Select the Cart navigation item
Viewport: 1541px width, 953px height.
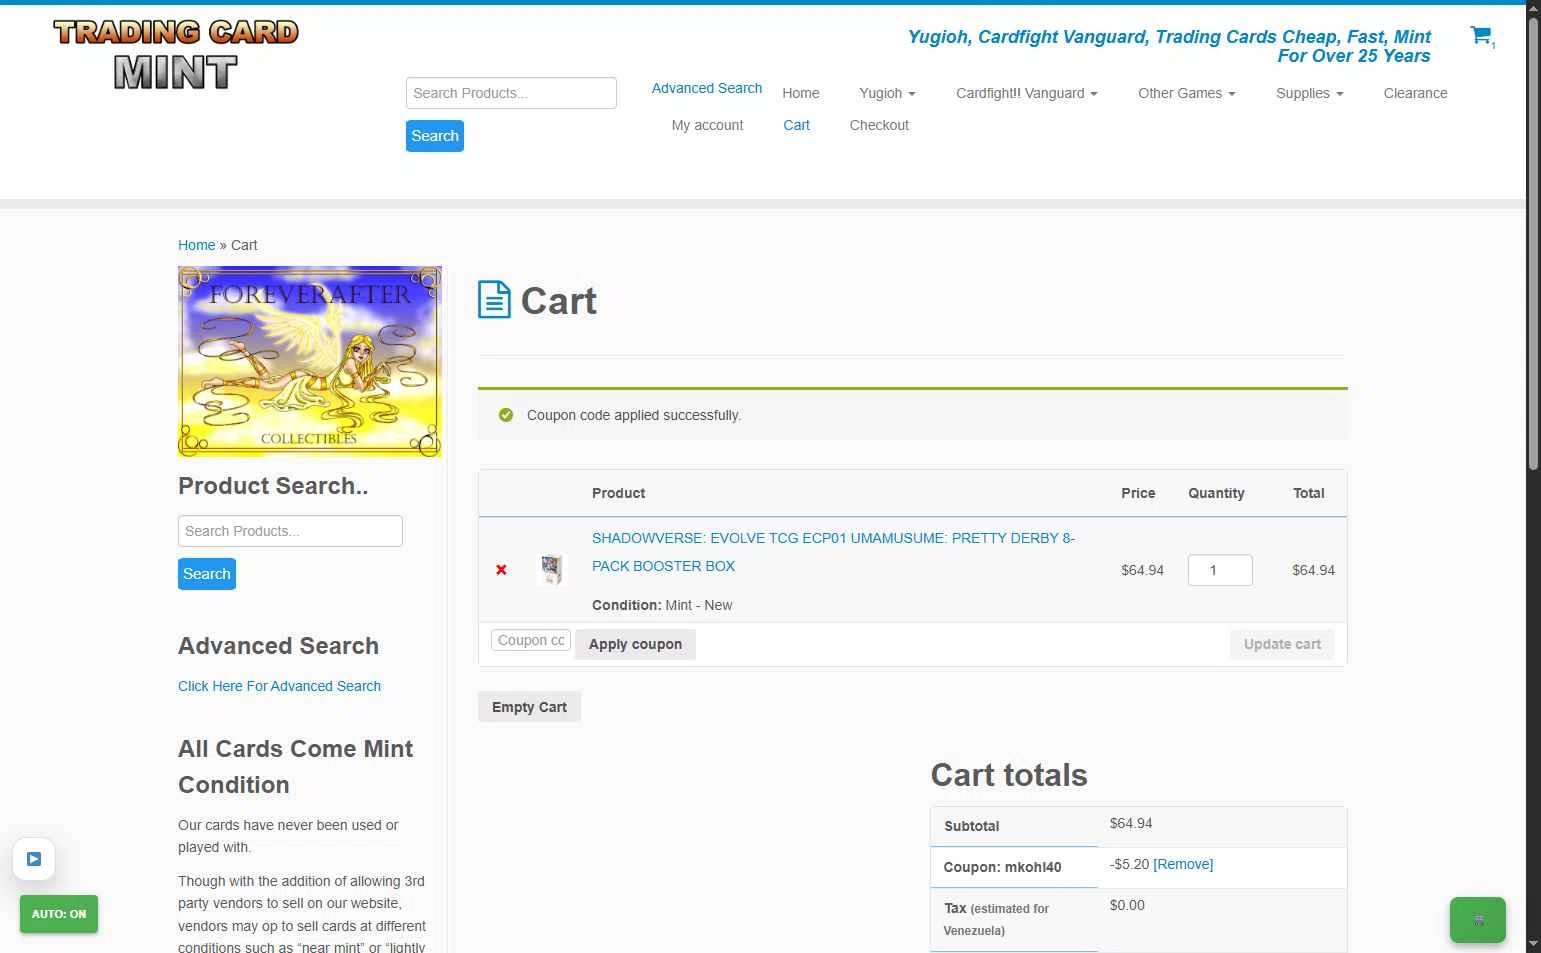tap(796, 125)
